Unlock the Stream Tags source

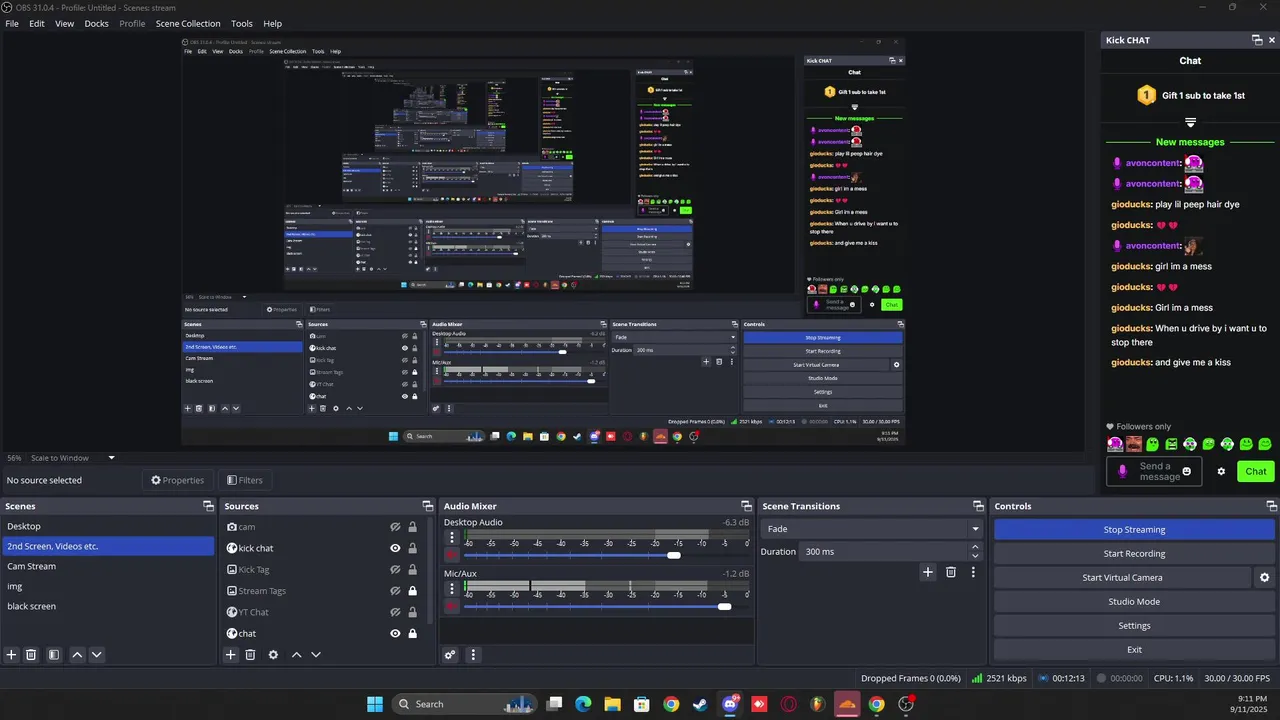pyautogui.click(x=412, y=591)
